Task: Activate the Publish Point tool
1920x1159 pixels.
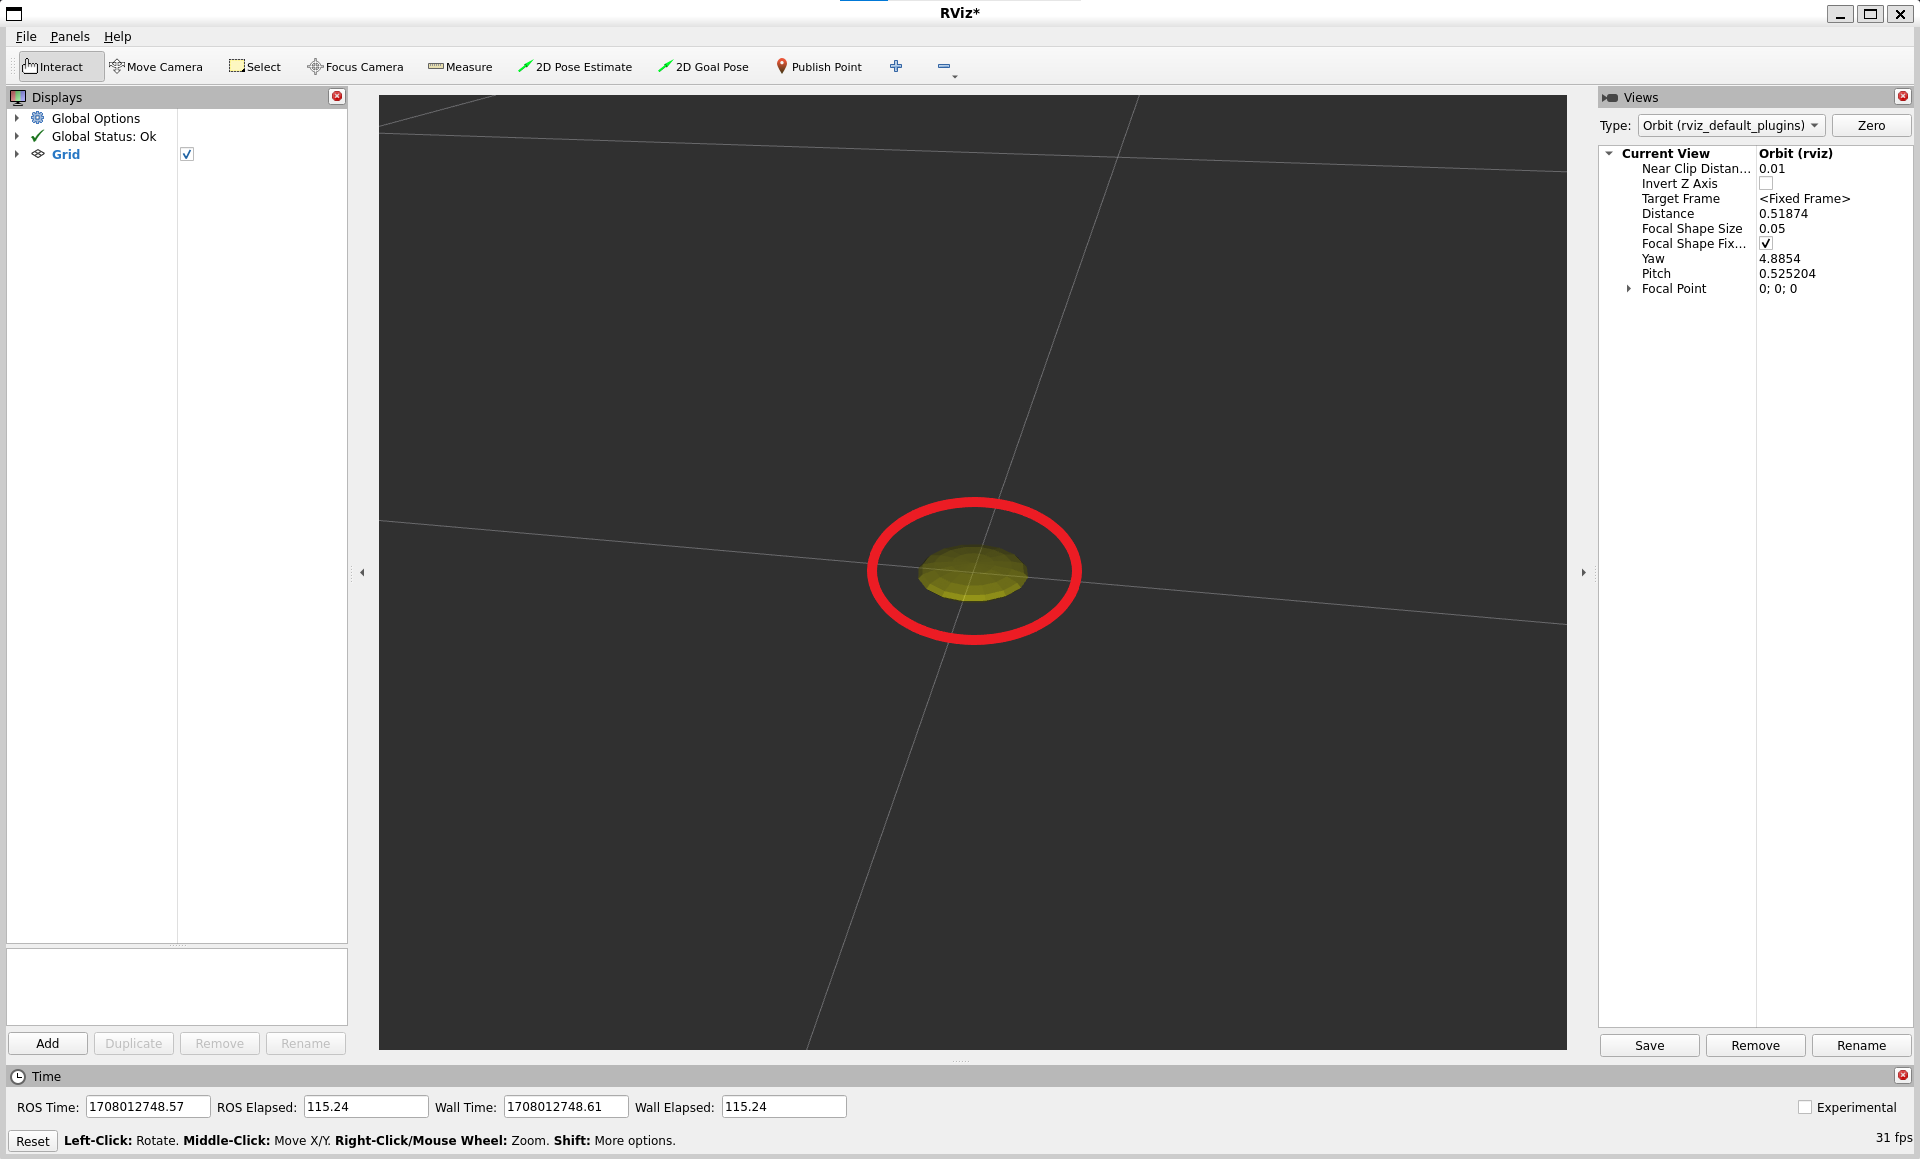Action: [819, 67]
